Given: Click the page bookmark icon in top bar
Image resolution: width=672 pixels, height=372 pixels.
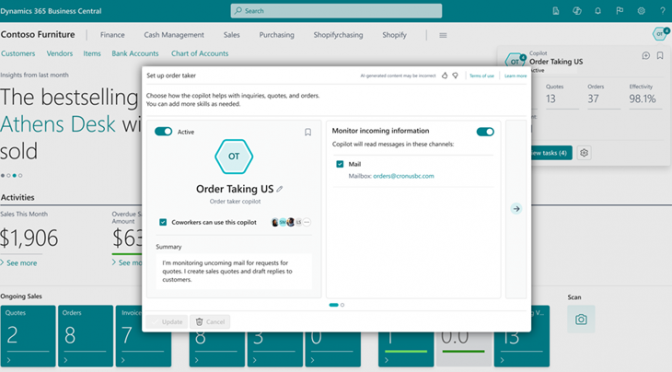Looking at the screenshot, I should [x=556, y=11].
